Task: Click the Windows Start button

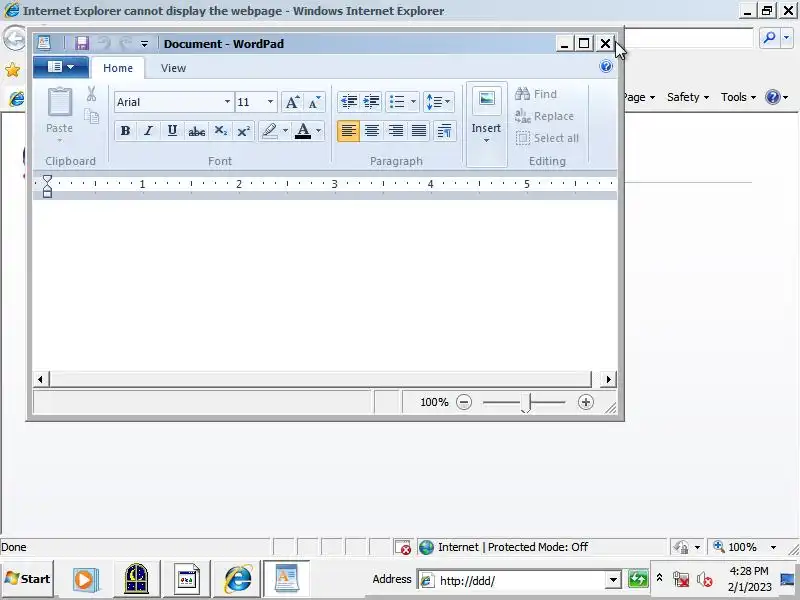Action: pyautogui.click(x=28, y=579)
